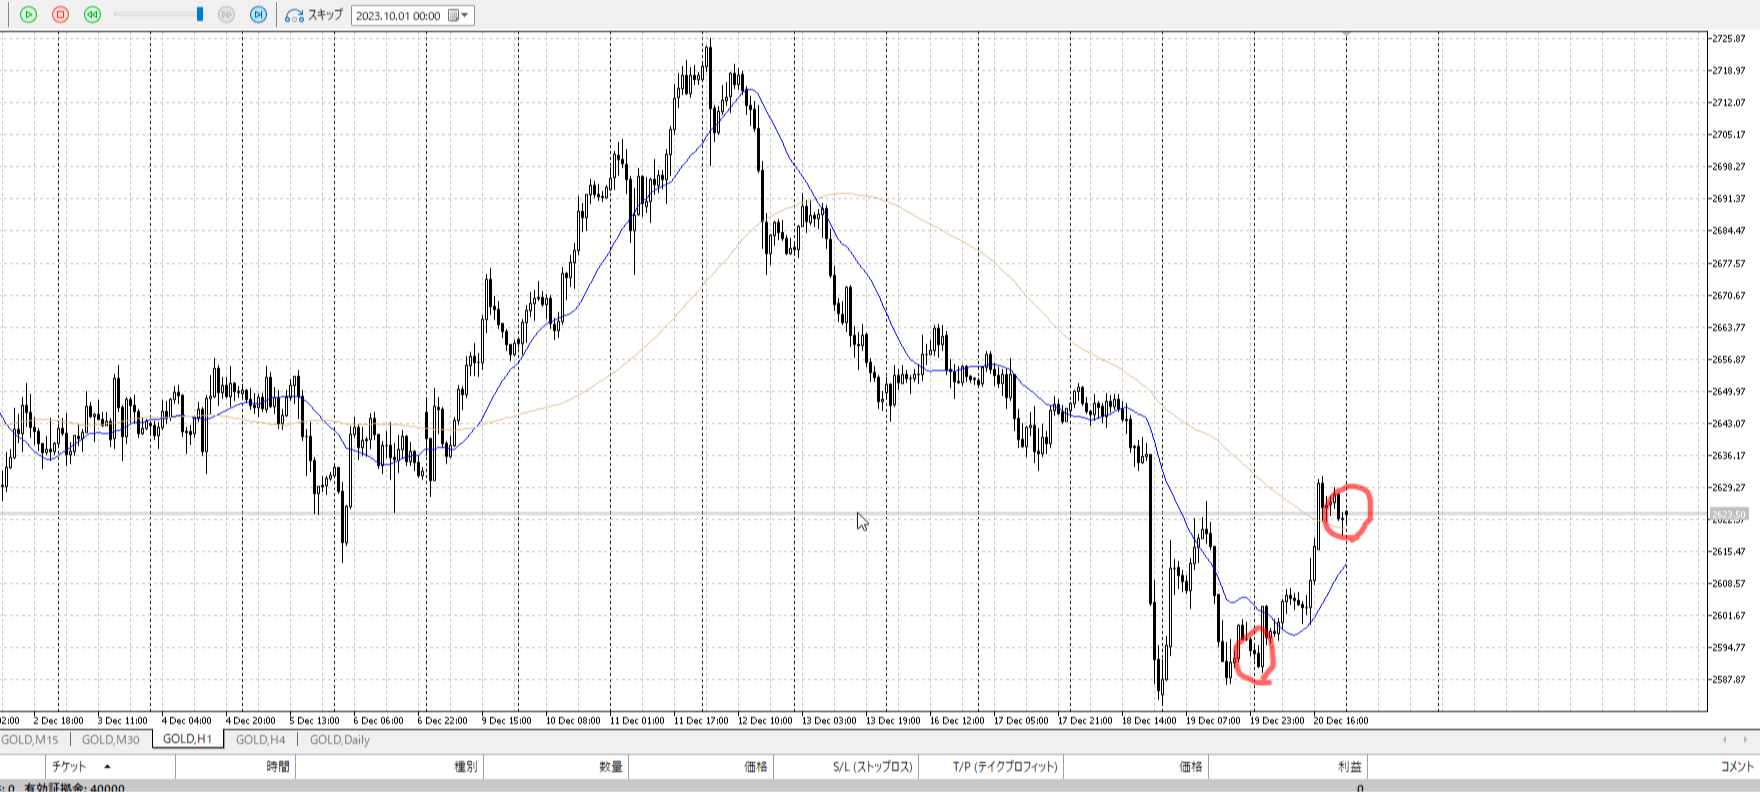Open the GOLD,Daily chart tab
Viewport: 1760px width, 792px height.
coord(340,740)
